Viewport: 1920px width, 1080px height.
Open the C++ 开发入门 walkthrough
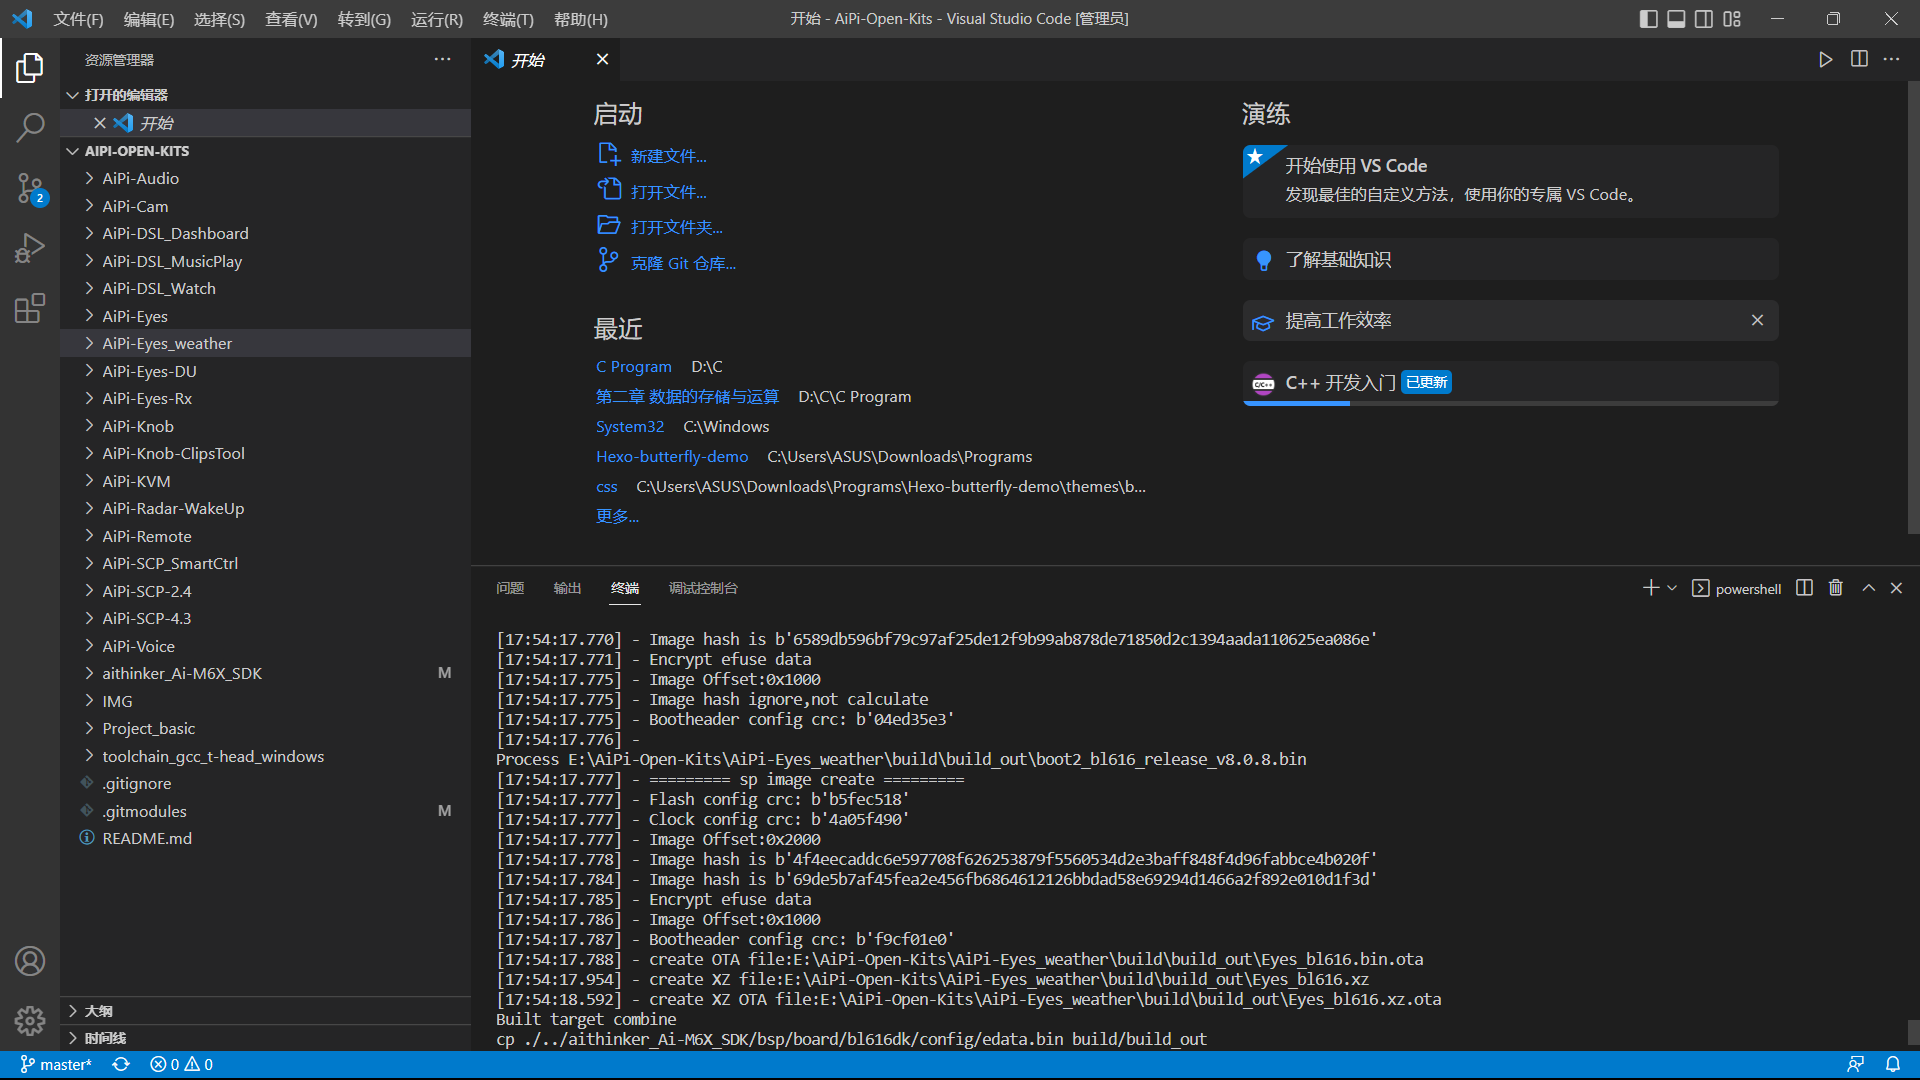pos(1510,383)
